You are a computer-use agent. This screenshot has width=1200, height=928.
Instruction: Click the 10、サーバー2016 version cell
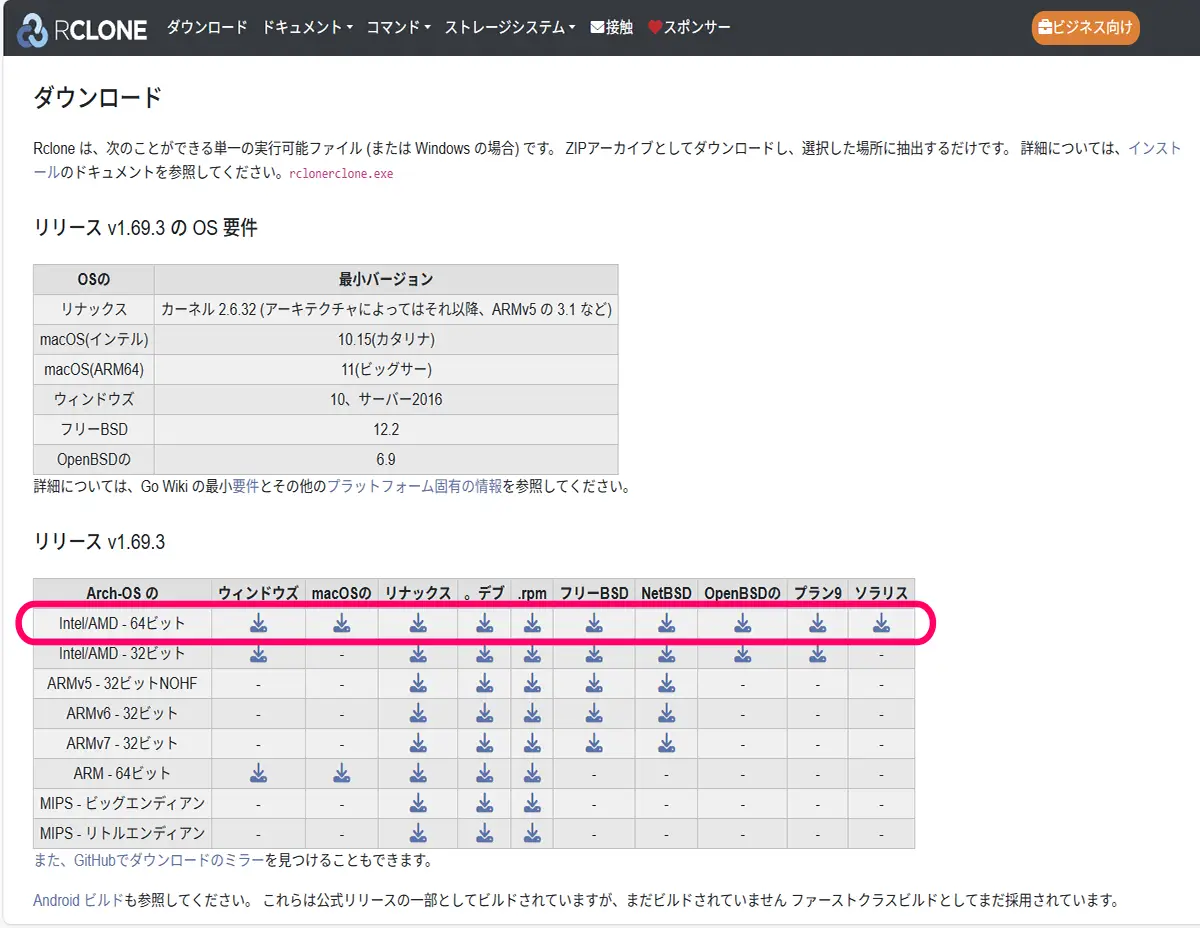pyautogui.click(x=386, y=399)
